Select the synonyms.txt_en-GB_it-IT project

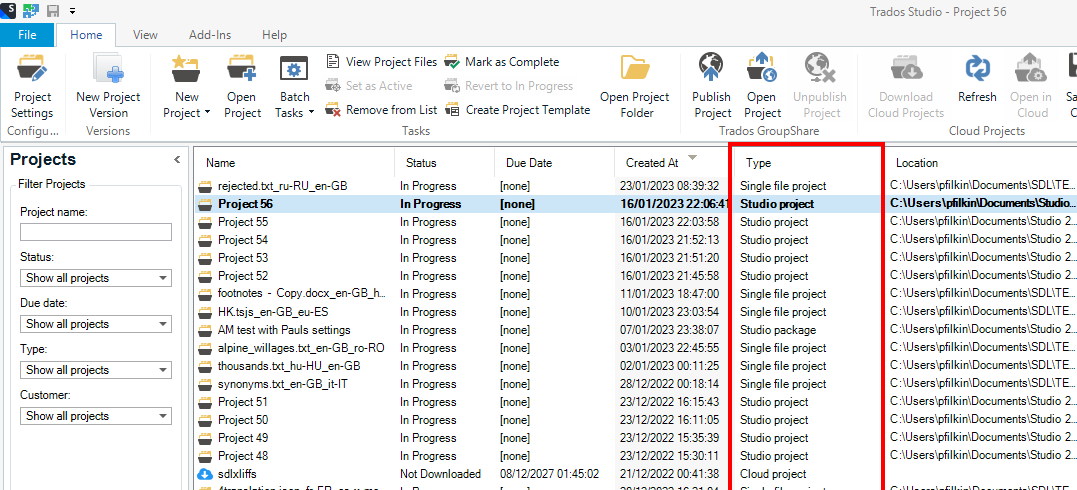pos(636,383)
